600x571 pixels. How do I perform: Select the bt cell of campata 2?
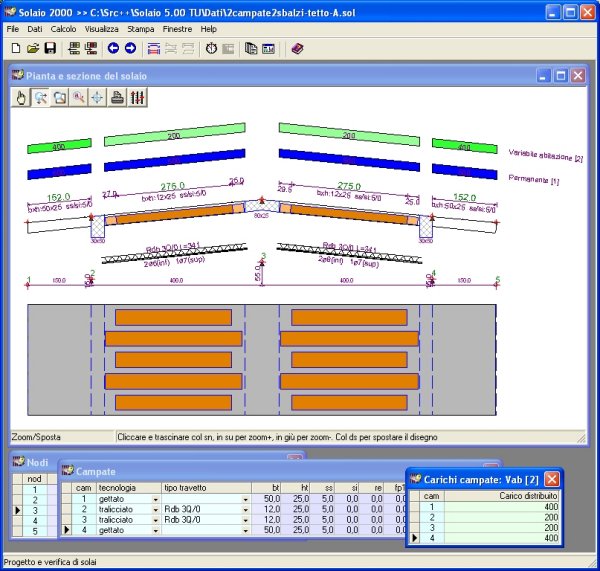tap(266, 509)
